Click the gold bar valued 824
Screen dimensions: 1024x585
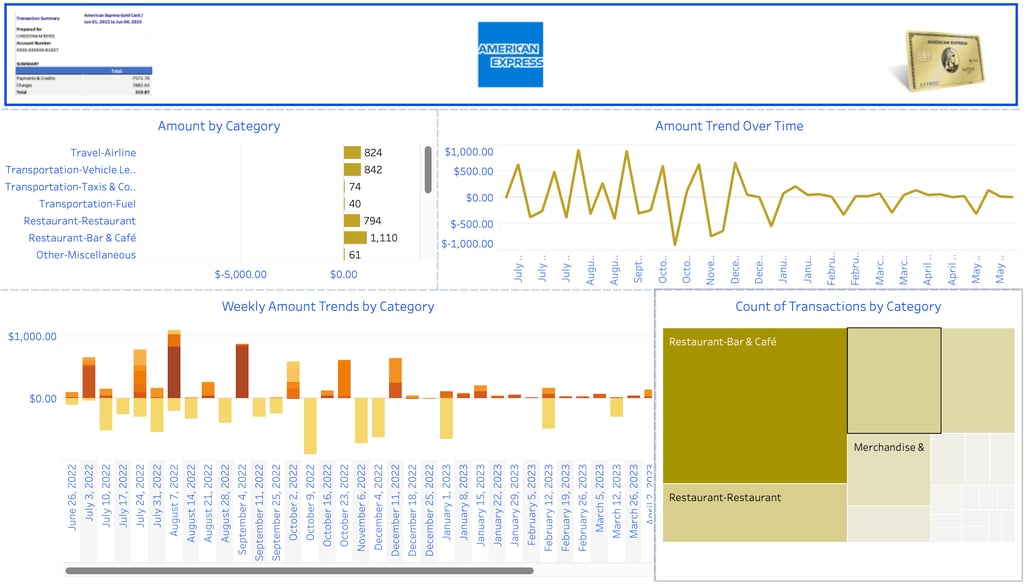point(352,153)
